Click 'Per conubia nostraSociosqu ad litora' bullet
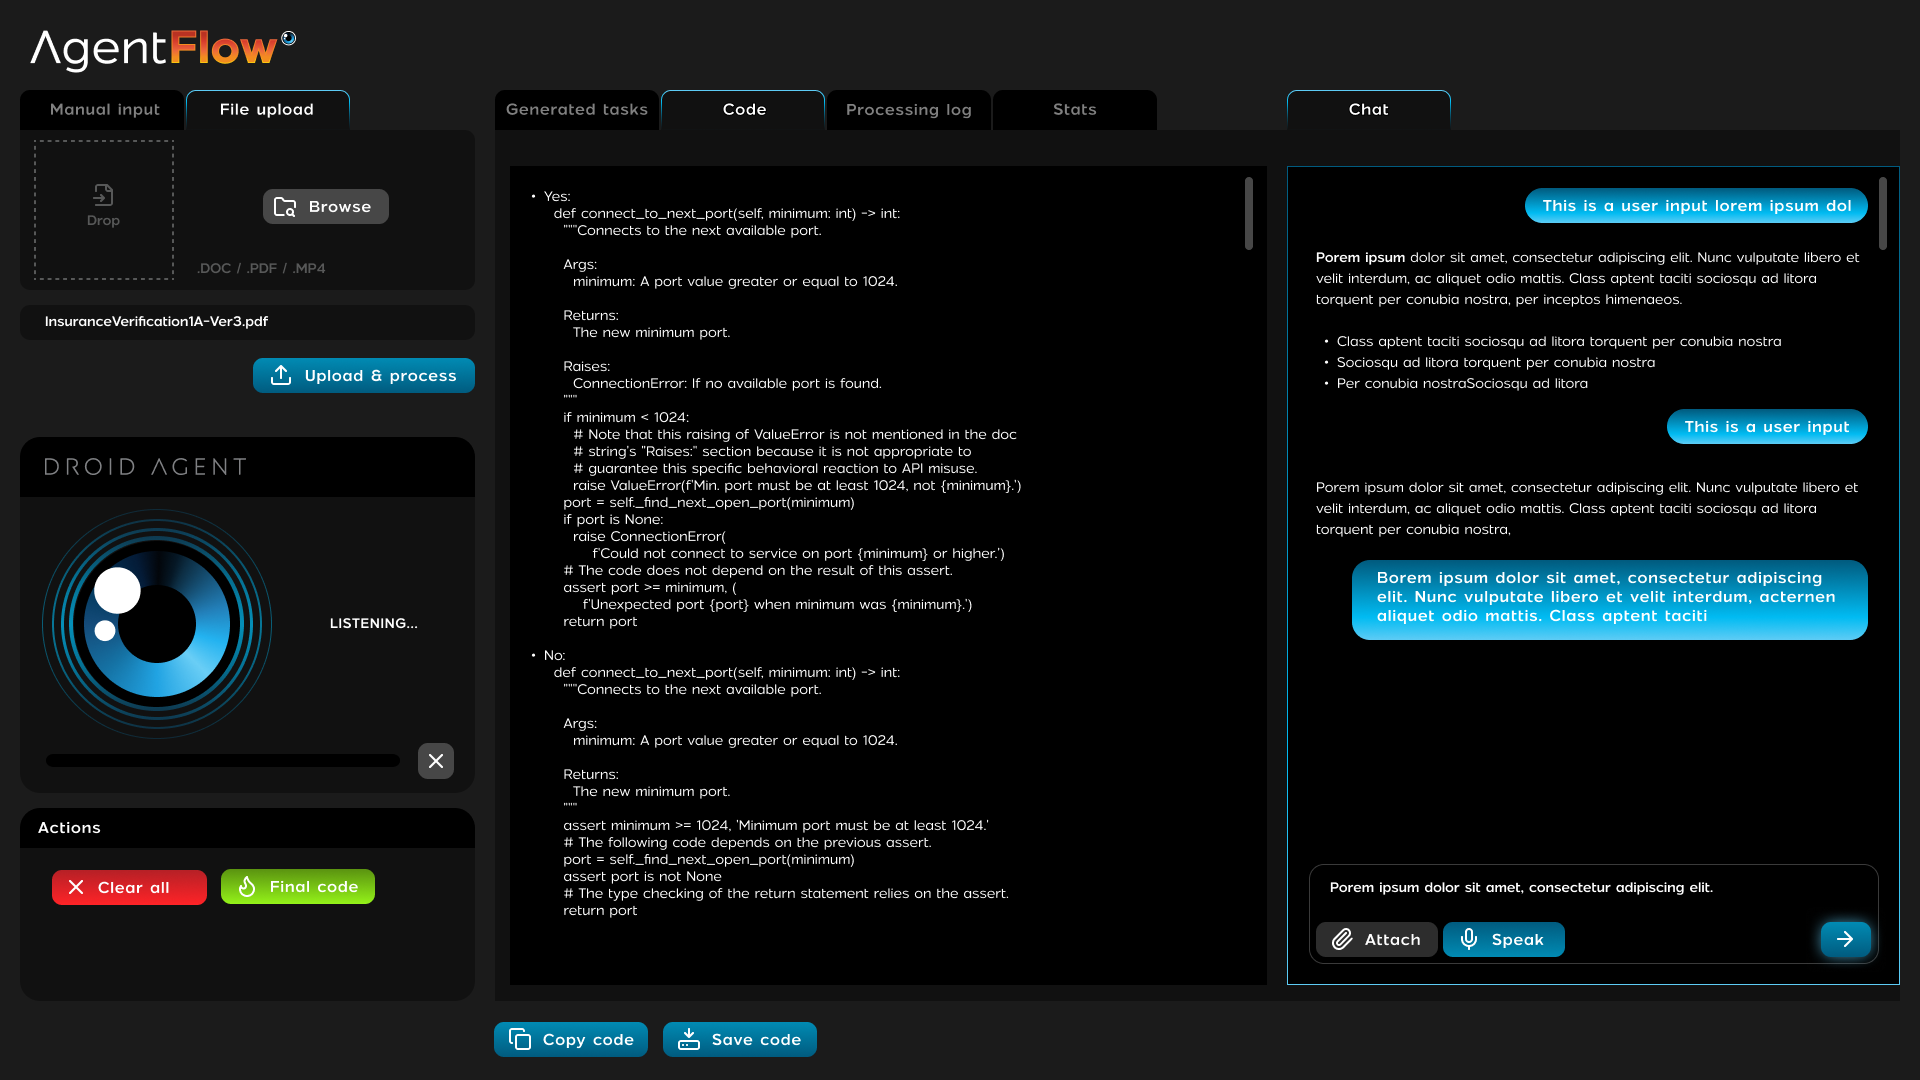 (x=1462, y=384)
